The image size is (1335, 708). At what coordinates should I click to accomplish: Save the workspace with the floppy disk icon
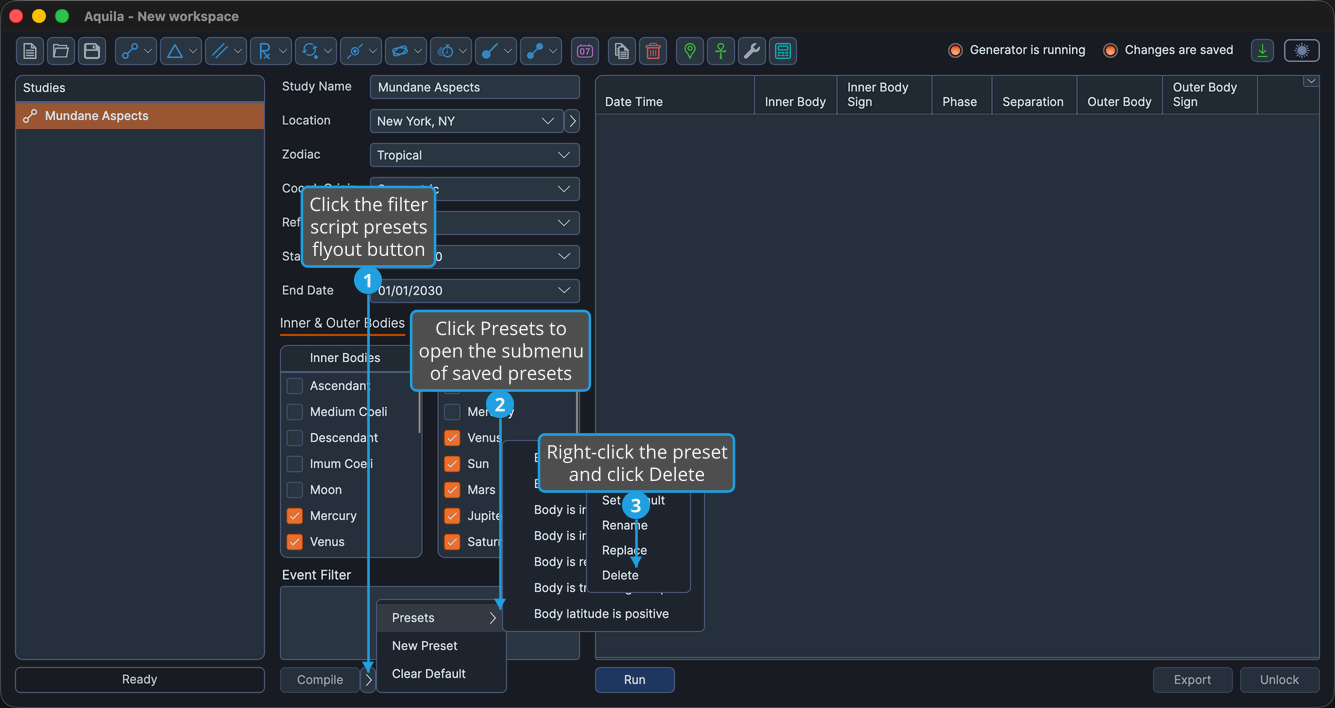coord(92,51)
